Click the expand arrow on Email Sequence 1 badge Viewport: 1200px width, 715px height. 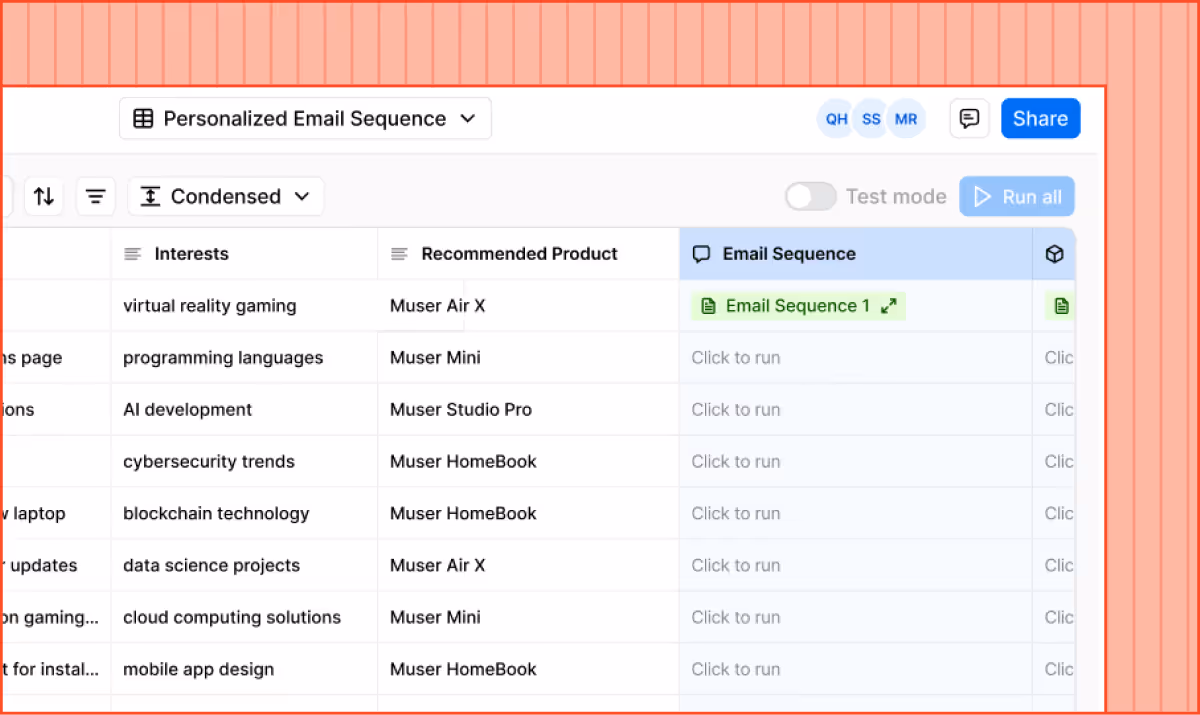(888, 305)
